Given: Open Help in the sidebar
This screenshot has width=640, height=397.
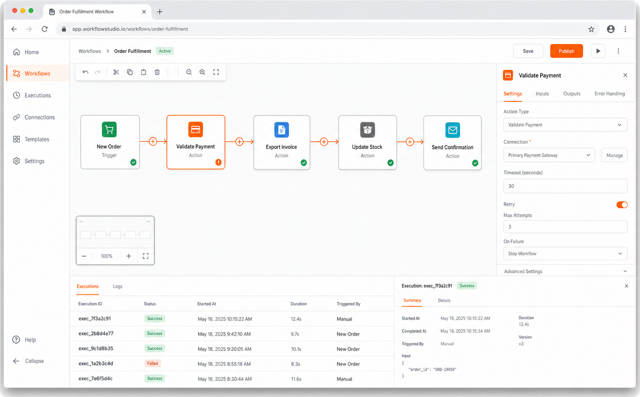Looking at the screenshot, I should (24, 339).
